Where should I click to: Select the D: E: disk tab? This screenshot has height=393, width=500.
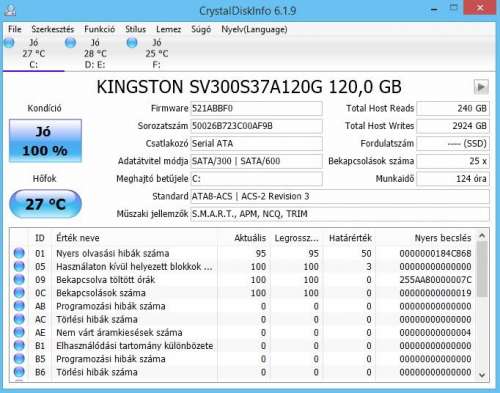pos(95,53)
